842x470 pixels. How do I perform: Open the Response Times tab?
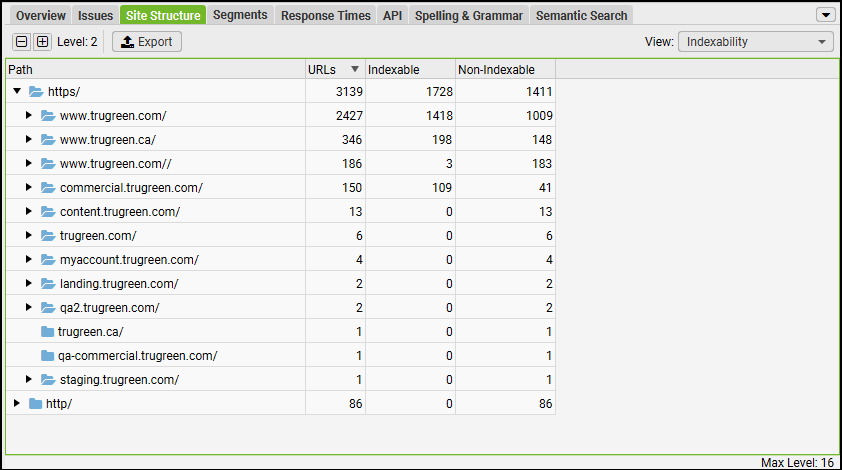[x=325, y=16]
